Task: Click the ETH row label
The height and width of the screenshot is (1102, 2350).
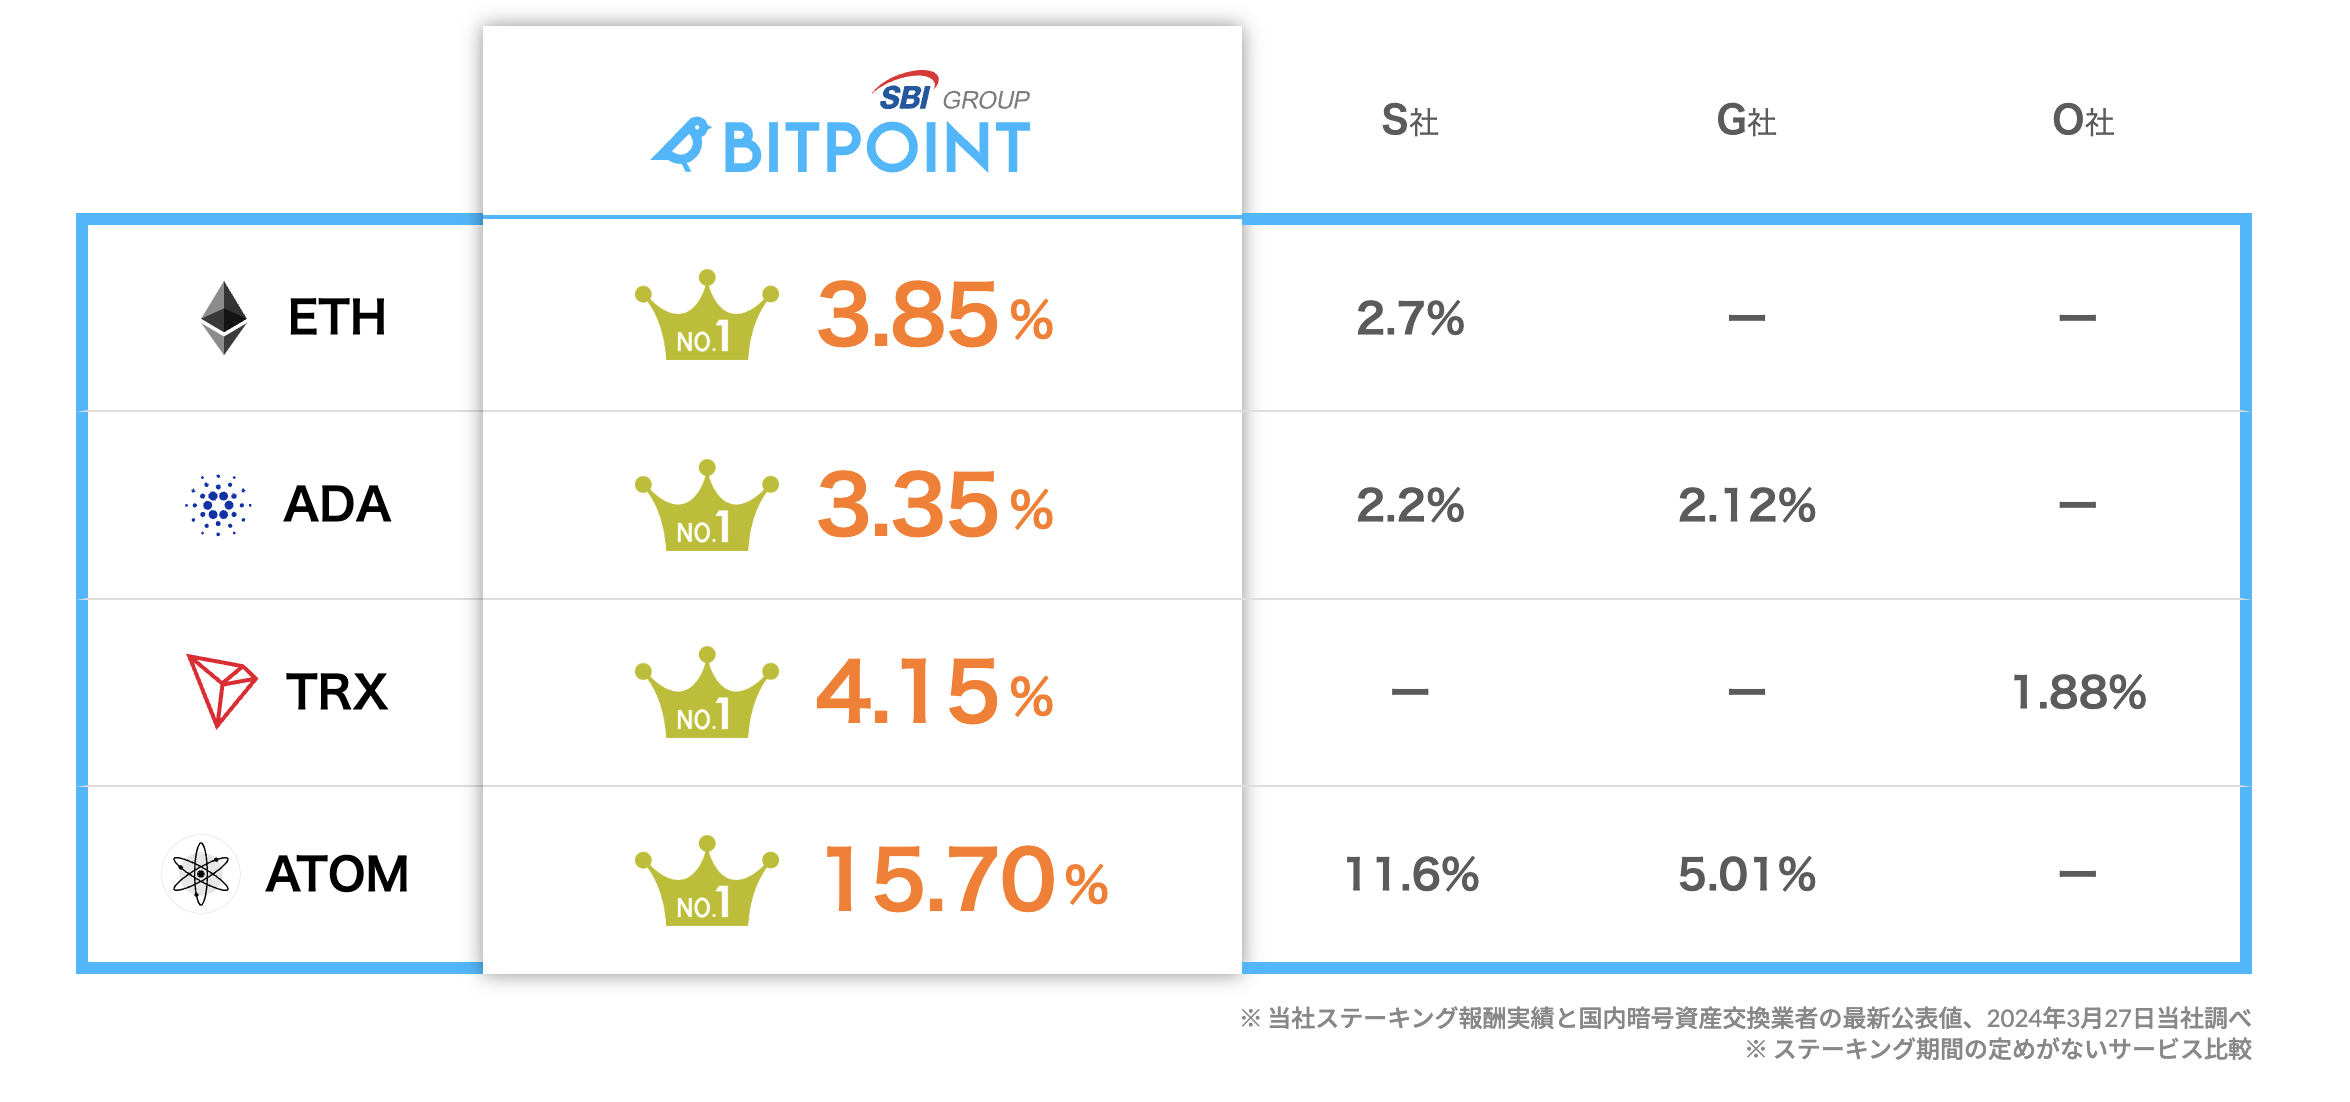Action: [337, 318]
